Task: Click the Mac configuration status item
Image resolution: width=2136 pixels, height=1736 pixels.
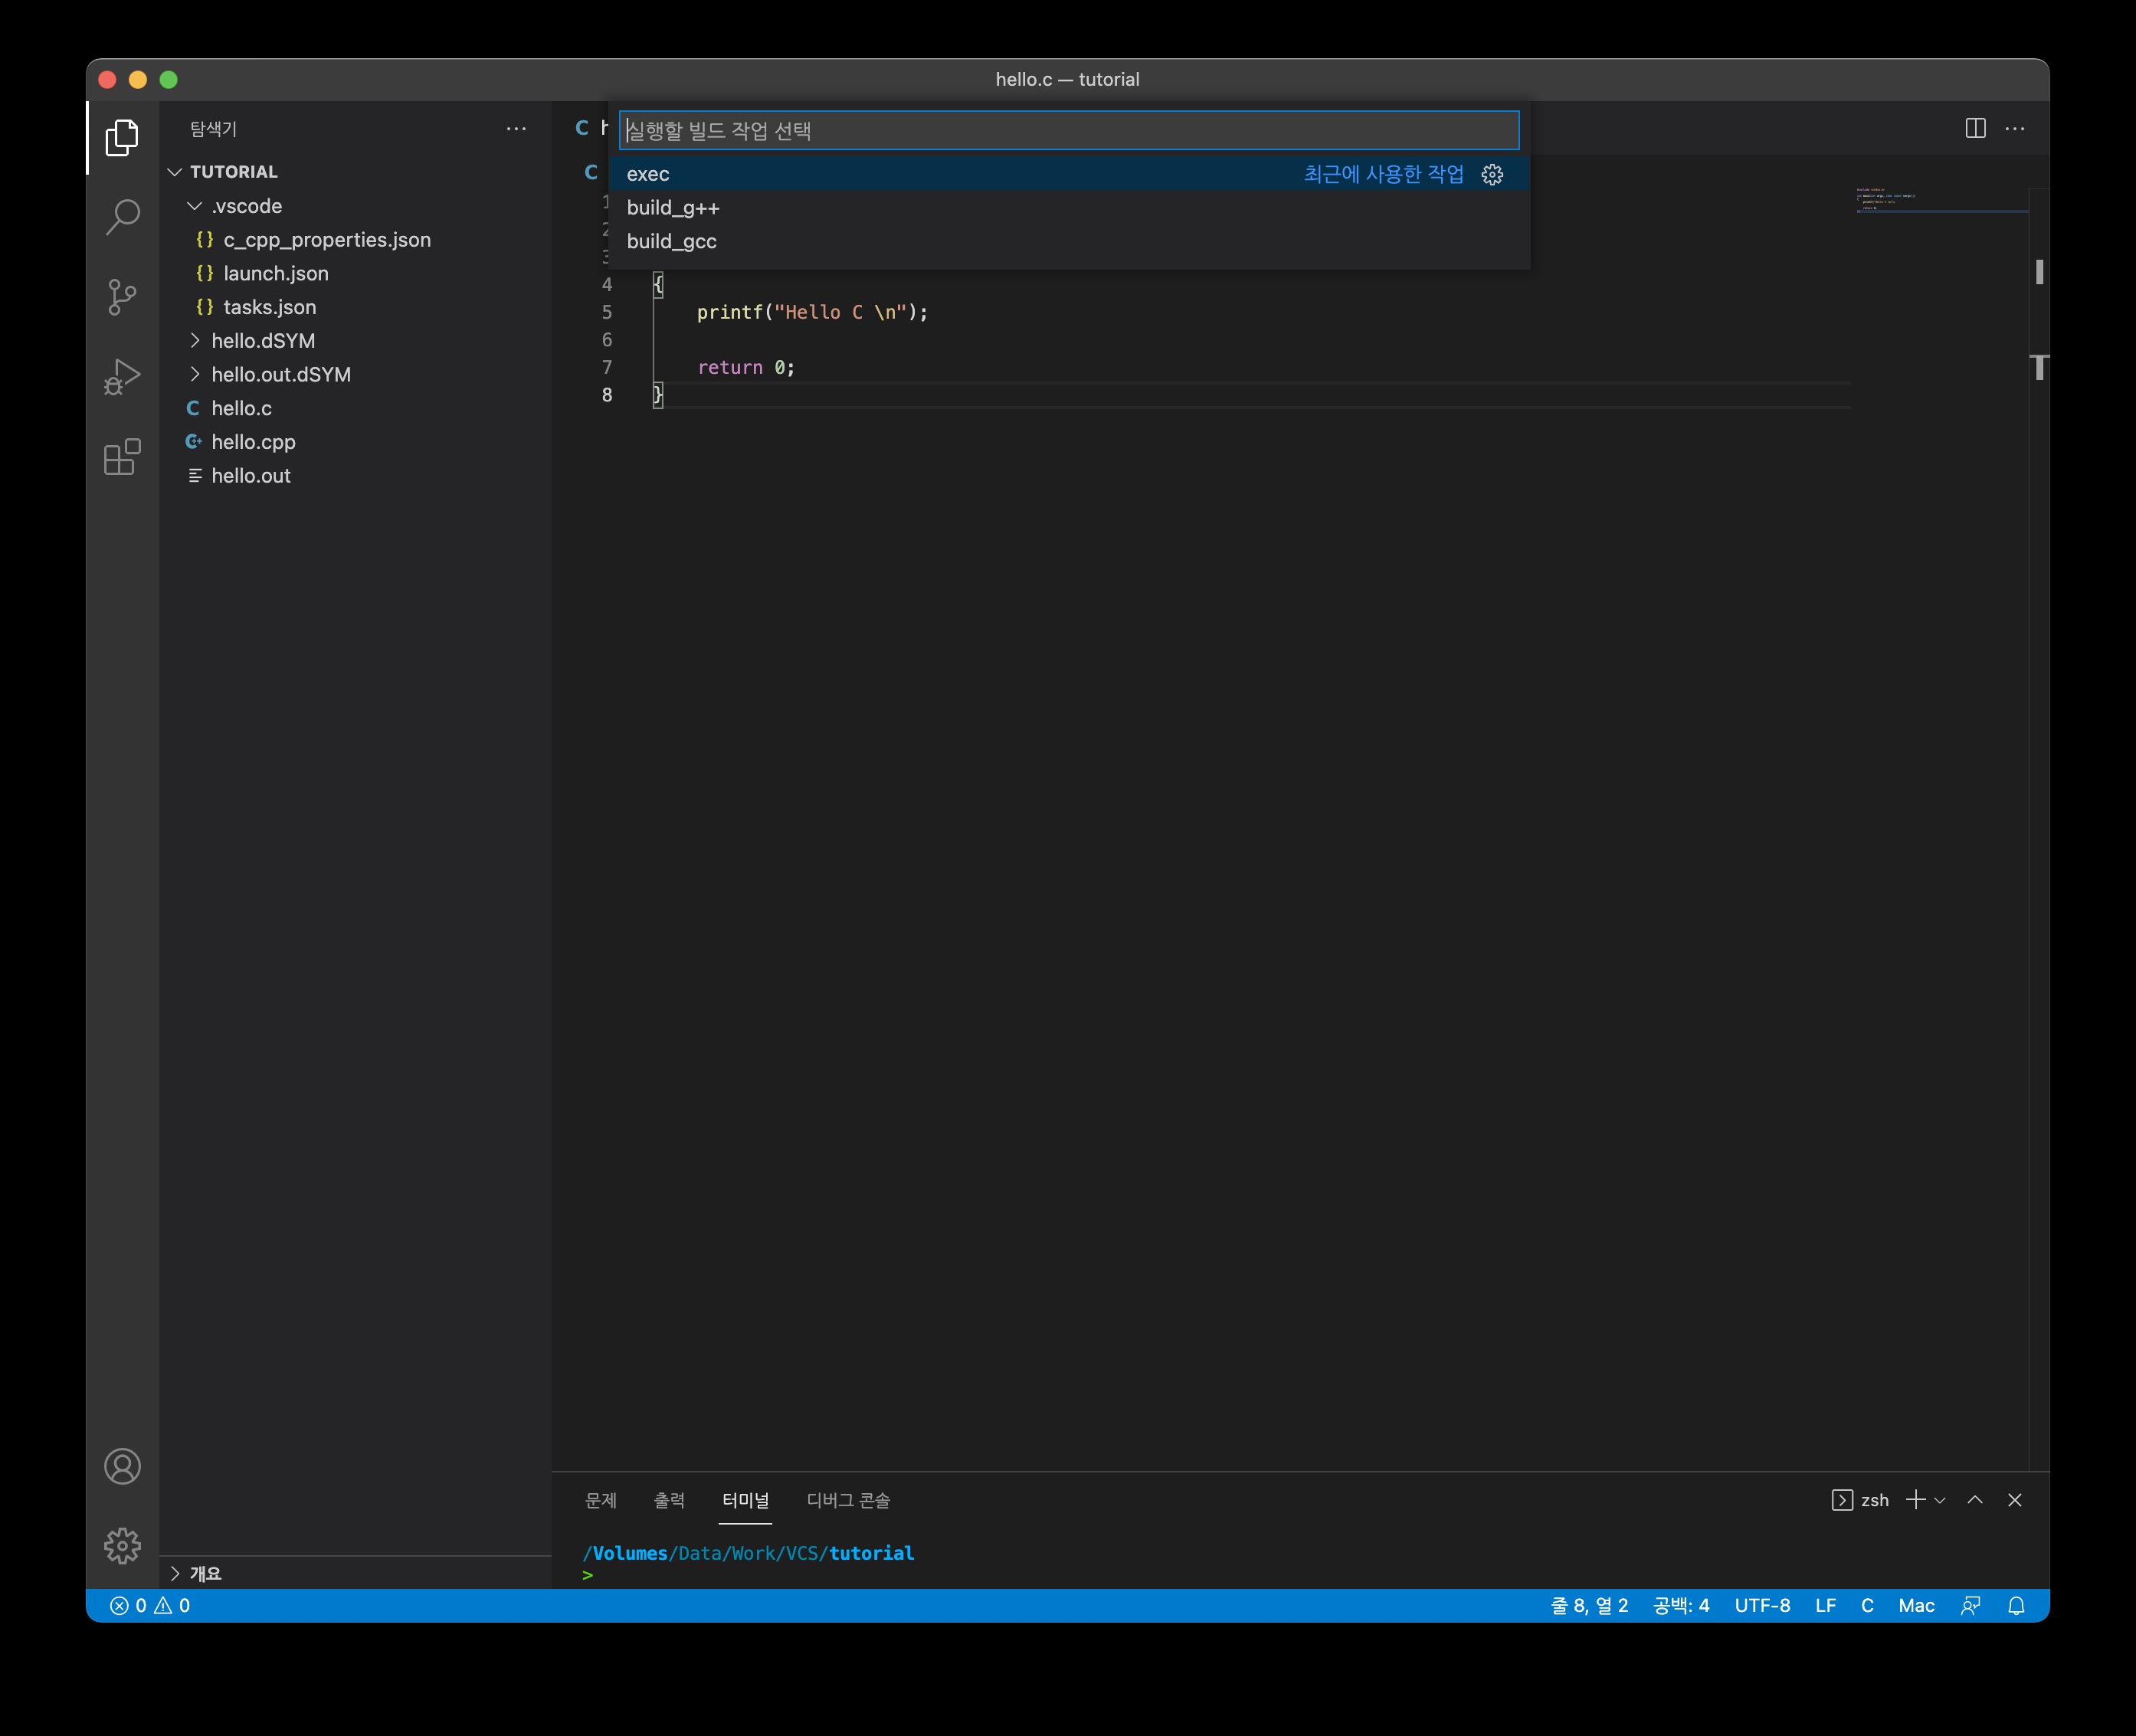Action: coord(1916,1605)
